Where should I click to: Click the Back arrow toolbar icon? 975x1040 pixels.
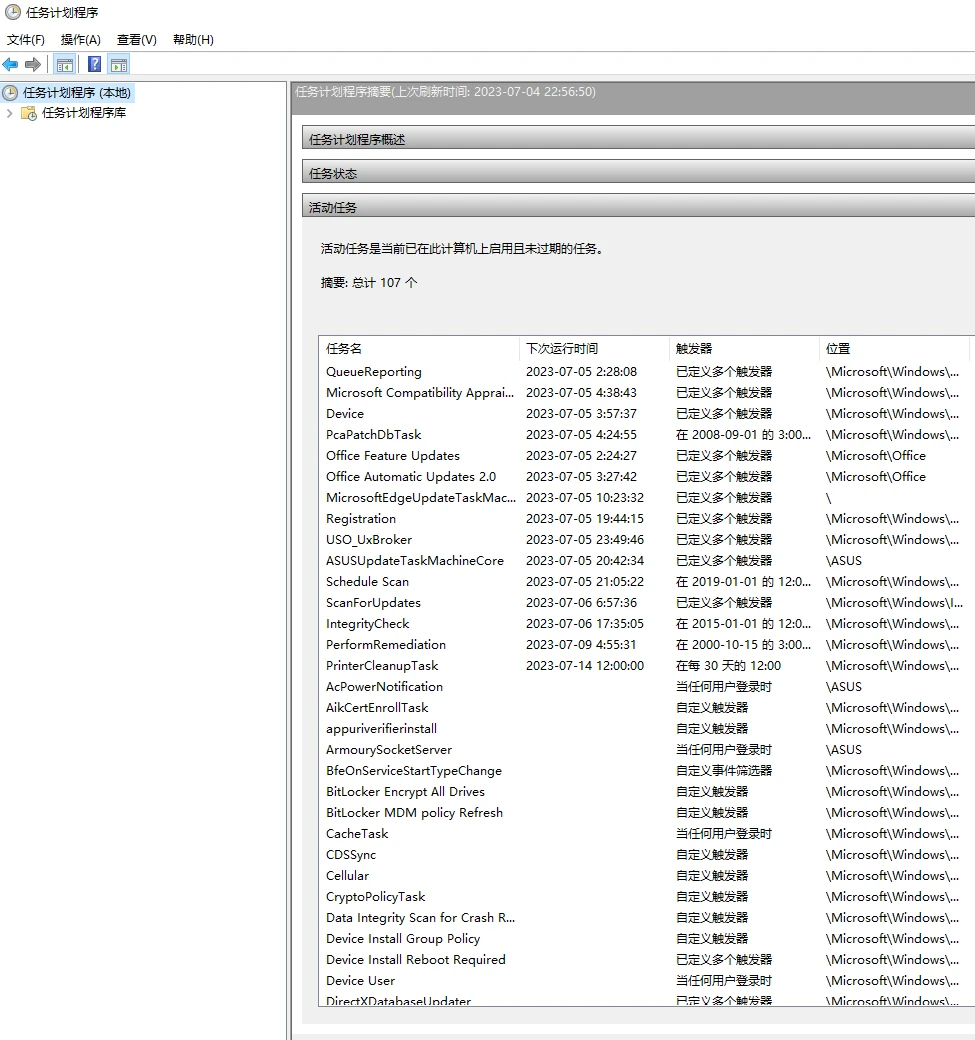point(10,64)
